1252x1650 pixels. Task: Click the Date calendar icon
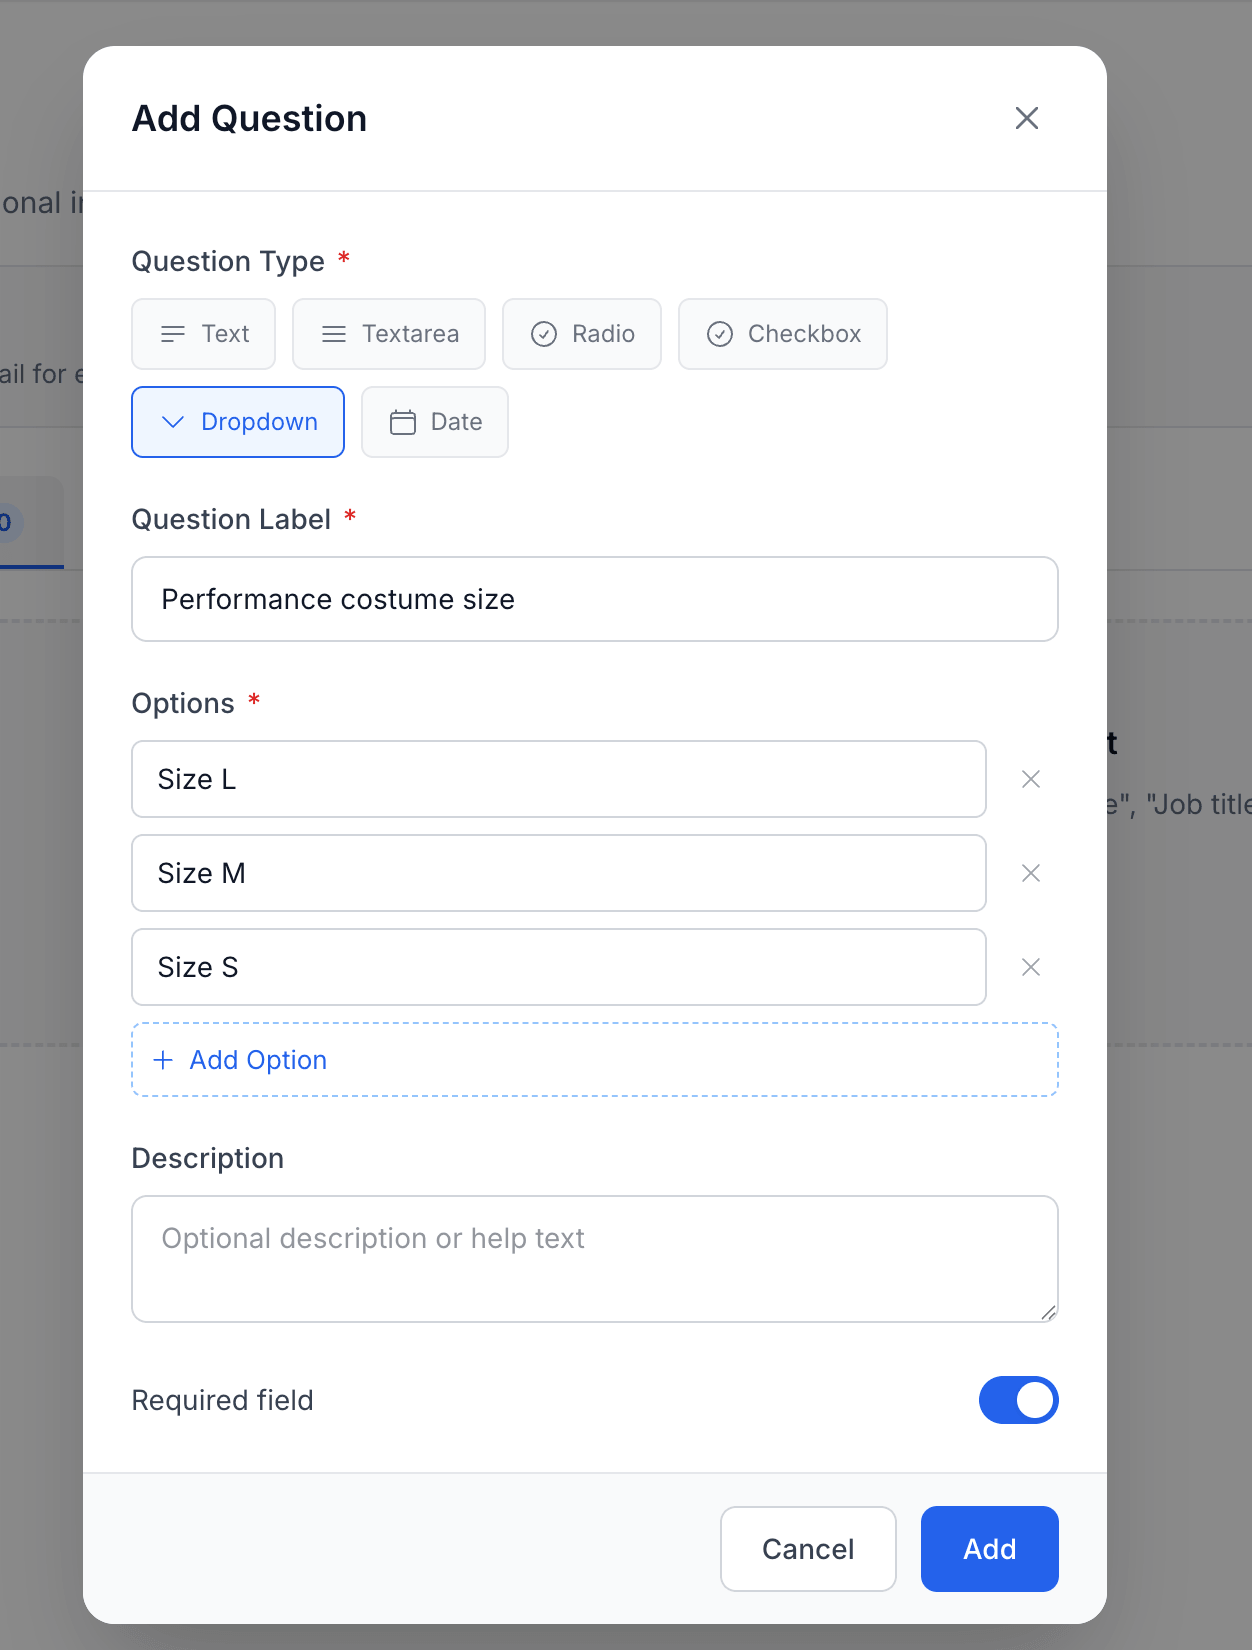tap(403, 422)
